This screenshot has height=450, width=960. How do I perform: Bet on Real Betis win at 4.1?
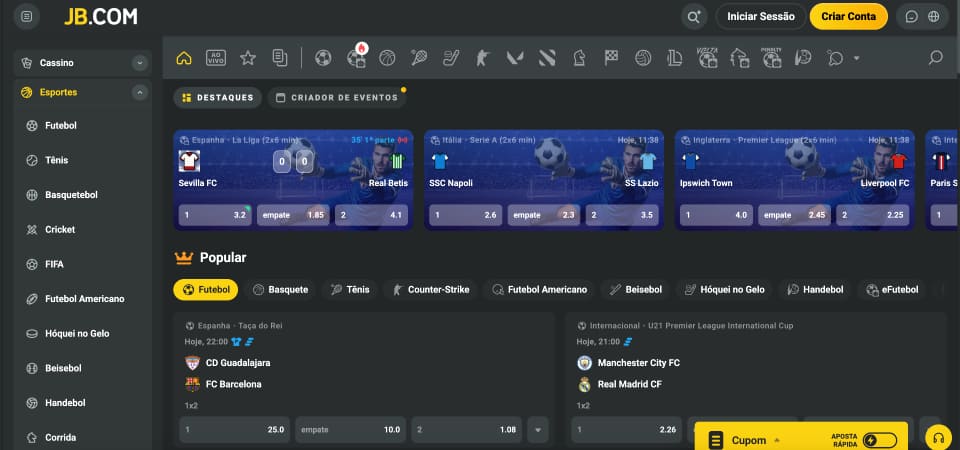371,216
